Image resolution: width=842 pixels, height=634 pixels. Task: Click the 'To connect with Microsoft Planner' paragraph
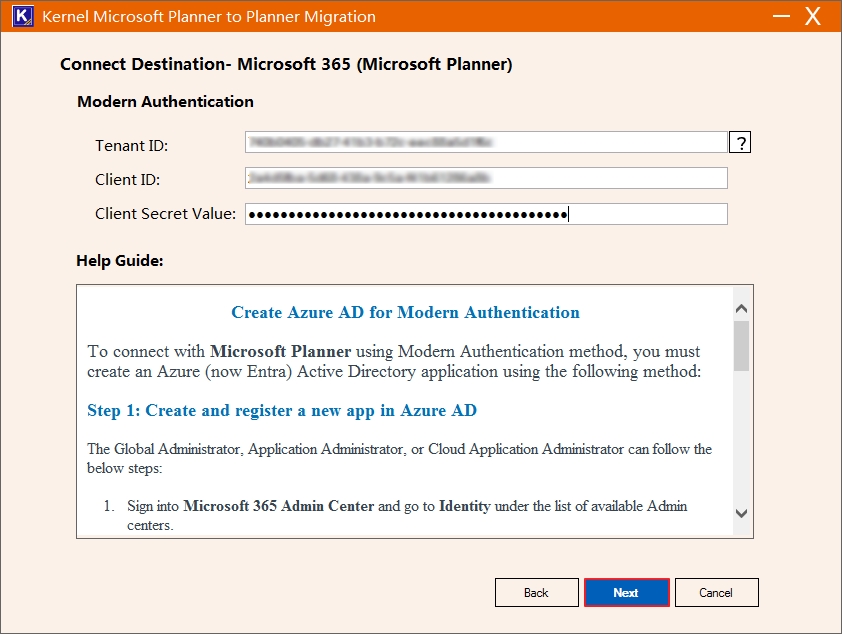pyautogui.click(x=394, y=361)
